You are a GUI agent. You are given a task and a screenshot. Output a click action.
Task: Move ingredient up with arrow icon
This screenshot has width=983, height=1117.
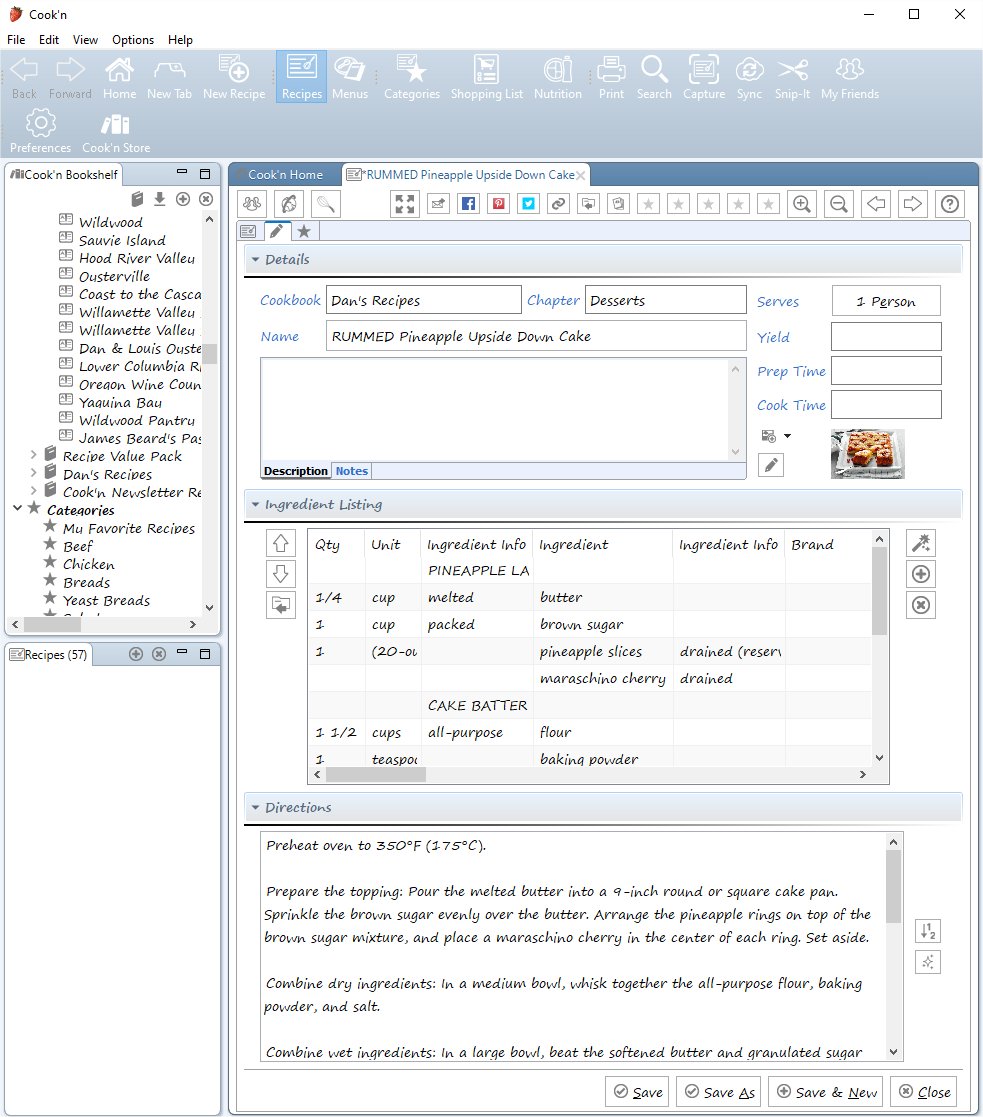tap(281, 543)
